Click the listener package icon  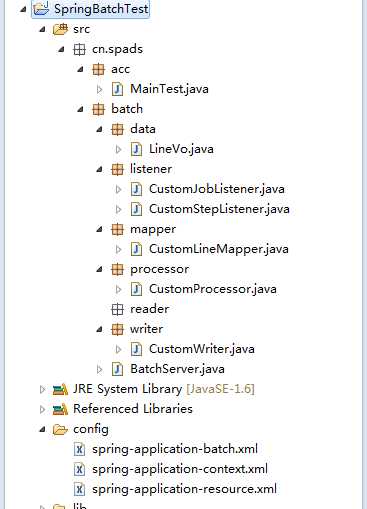click(117, 169)
